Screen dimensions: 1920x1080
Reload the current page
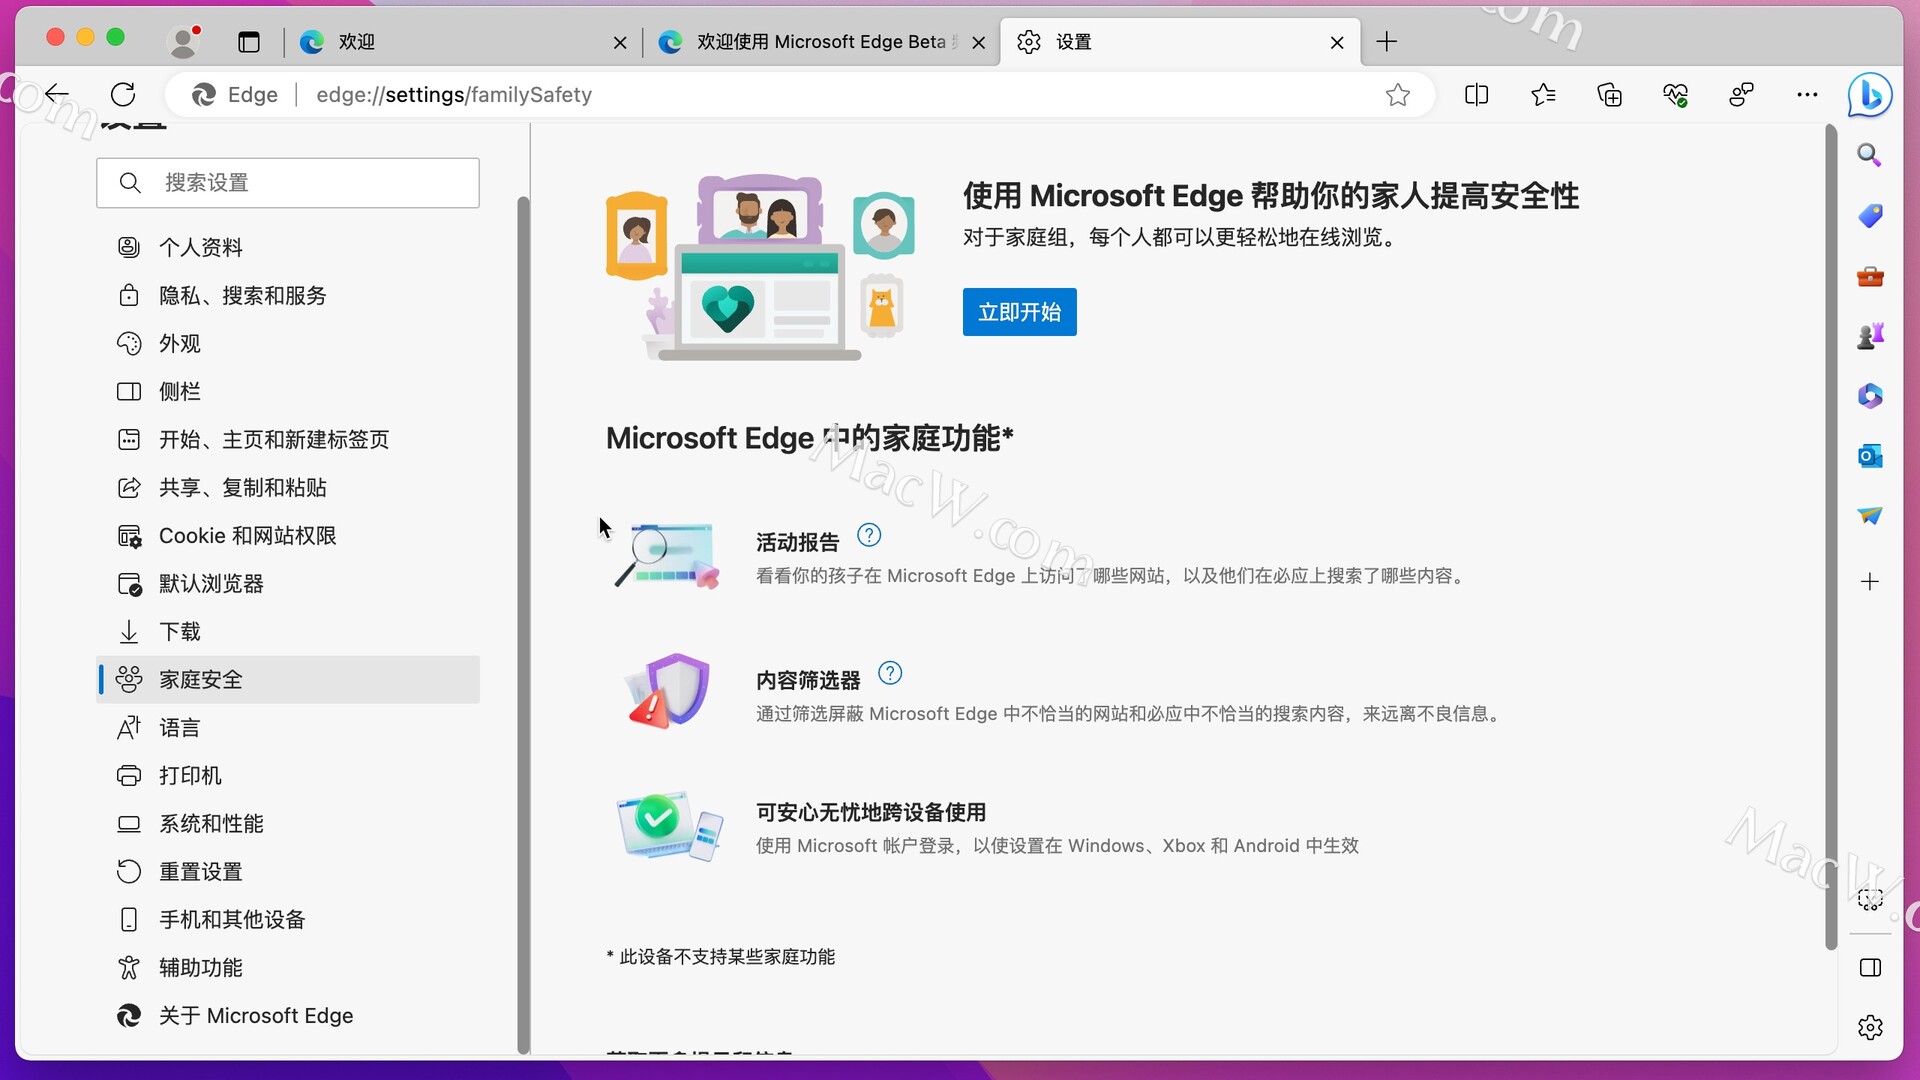coord(123,95)
